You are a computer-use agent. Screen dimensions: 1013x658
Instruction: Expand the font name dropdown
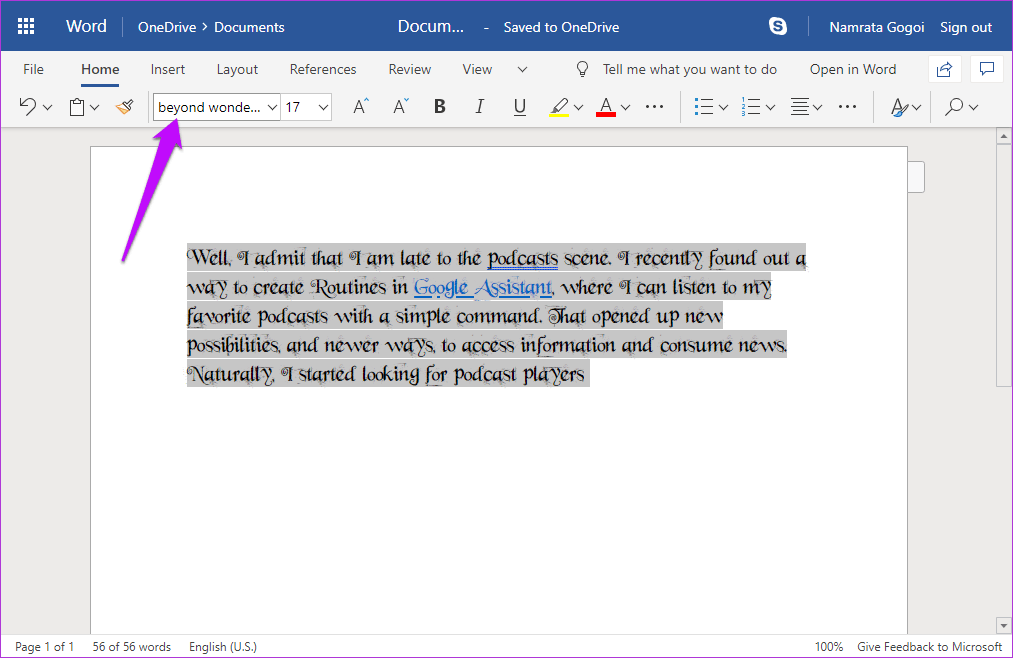point(273,107)
